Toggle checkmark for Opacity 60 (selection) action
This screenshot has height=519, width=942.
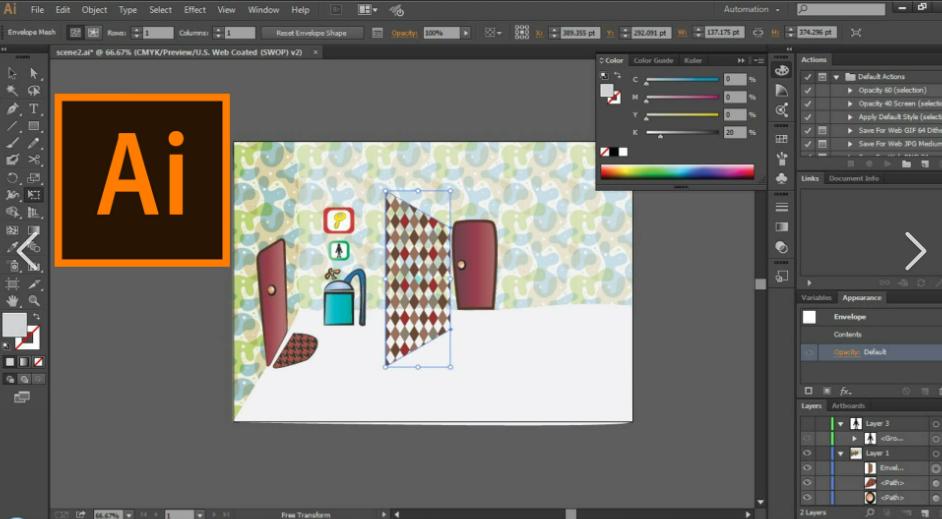[x=808, y=90]
